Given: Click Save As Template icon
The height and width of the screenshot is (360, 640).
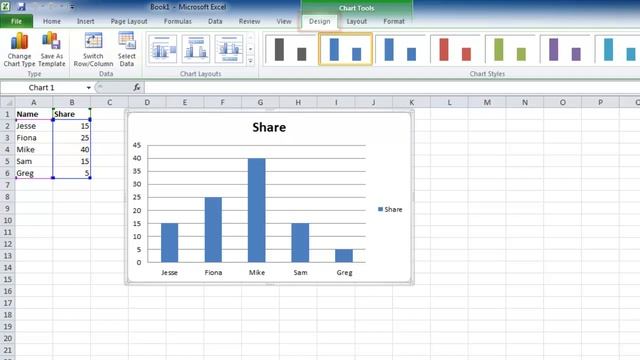Looking at the screenshot, I should click(52, 49).
